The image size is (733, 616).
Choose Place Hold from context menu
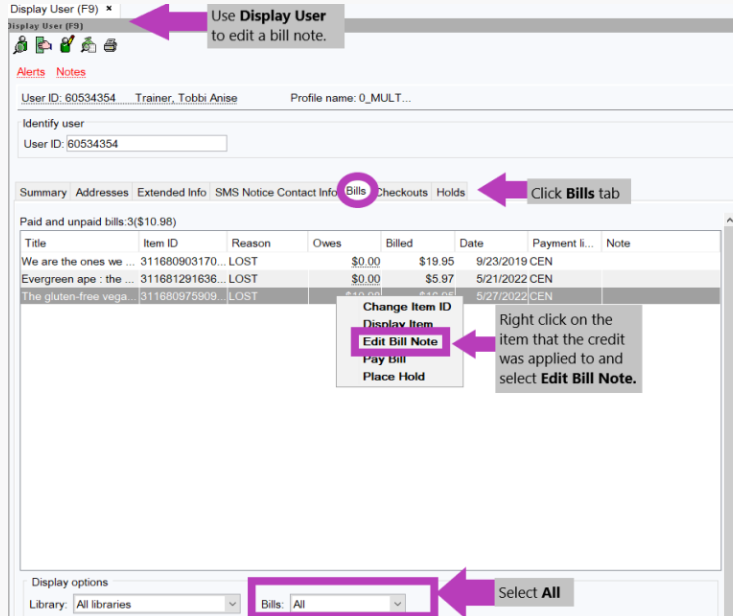[x=394, y=376]
